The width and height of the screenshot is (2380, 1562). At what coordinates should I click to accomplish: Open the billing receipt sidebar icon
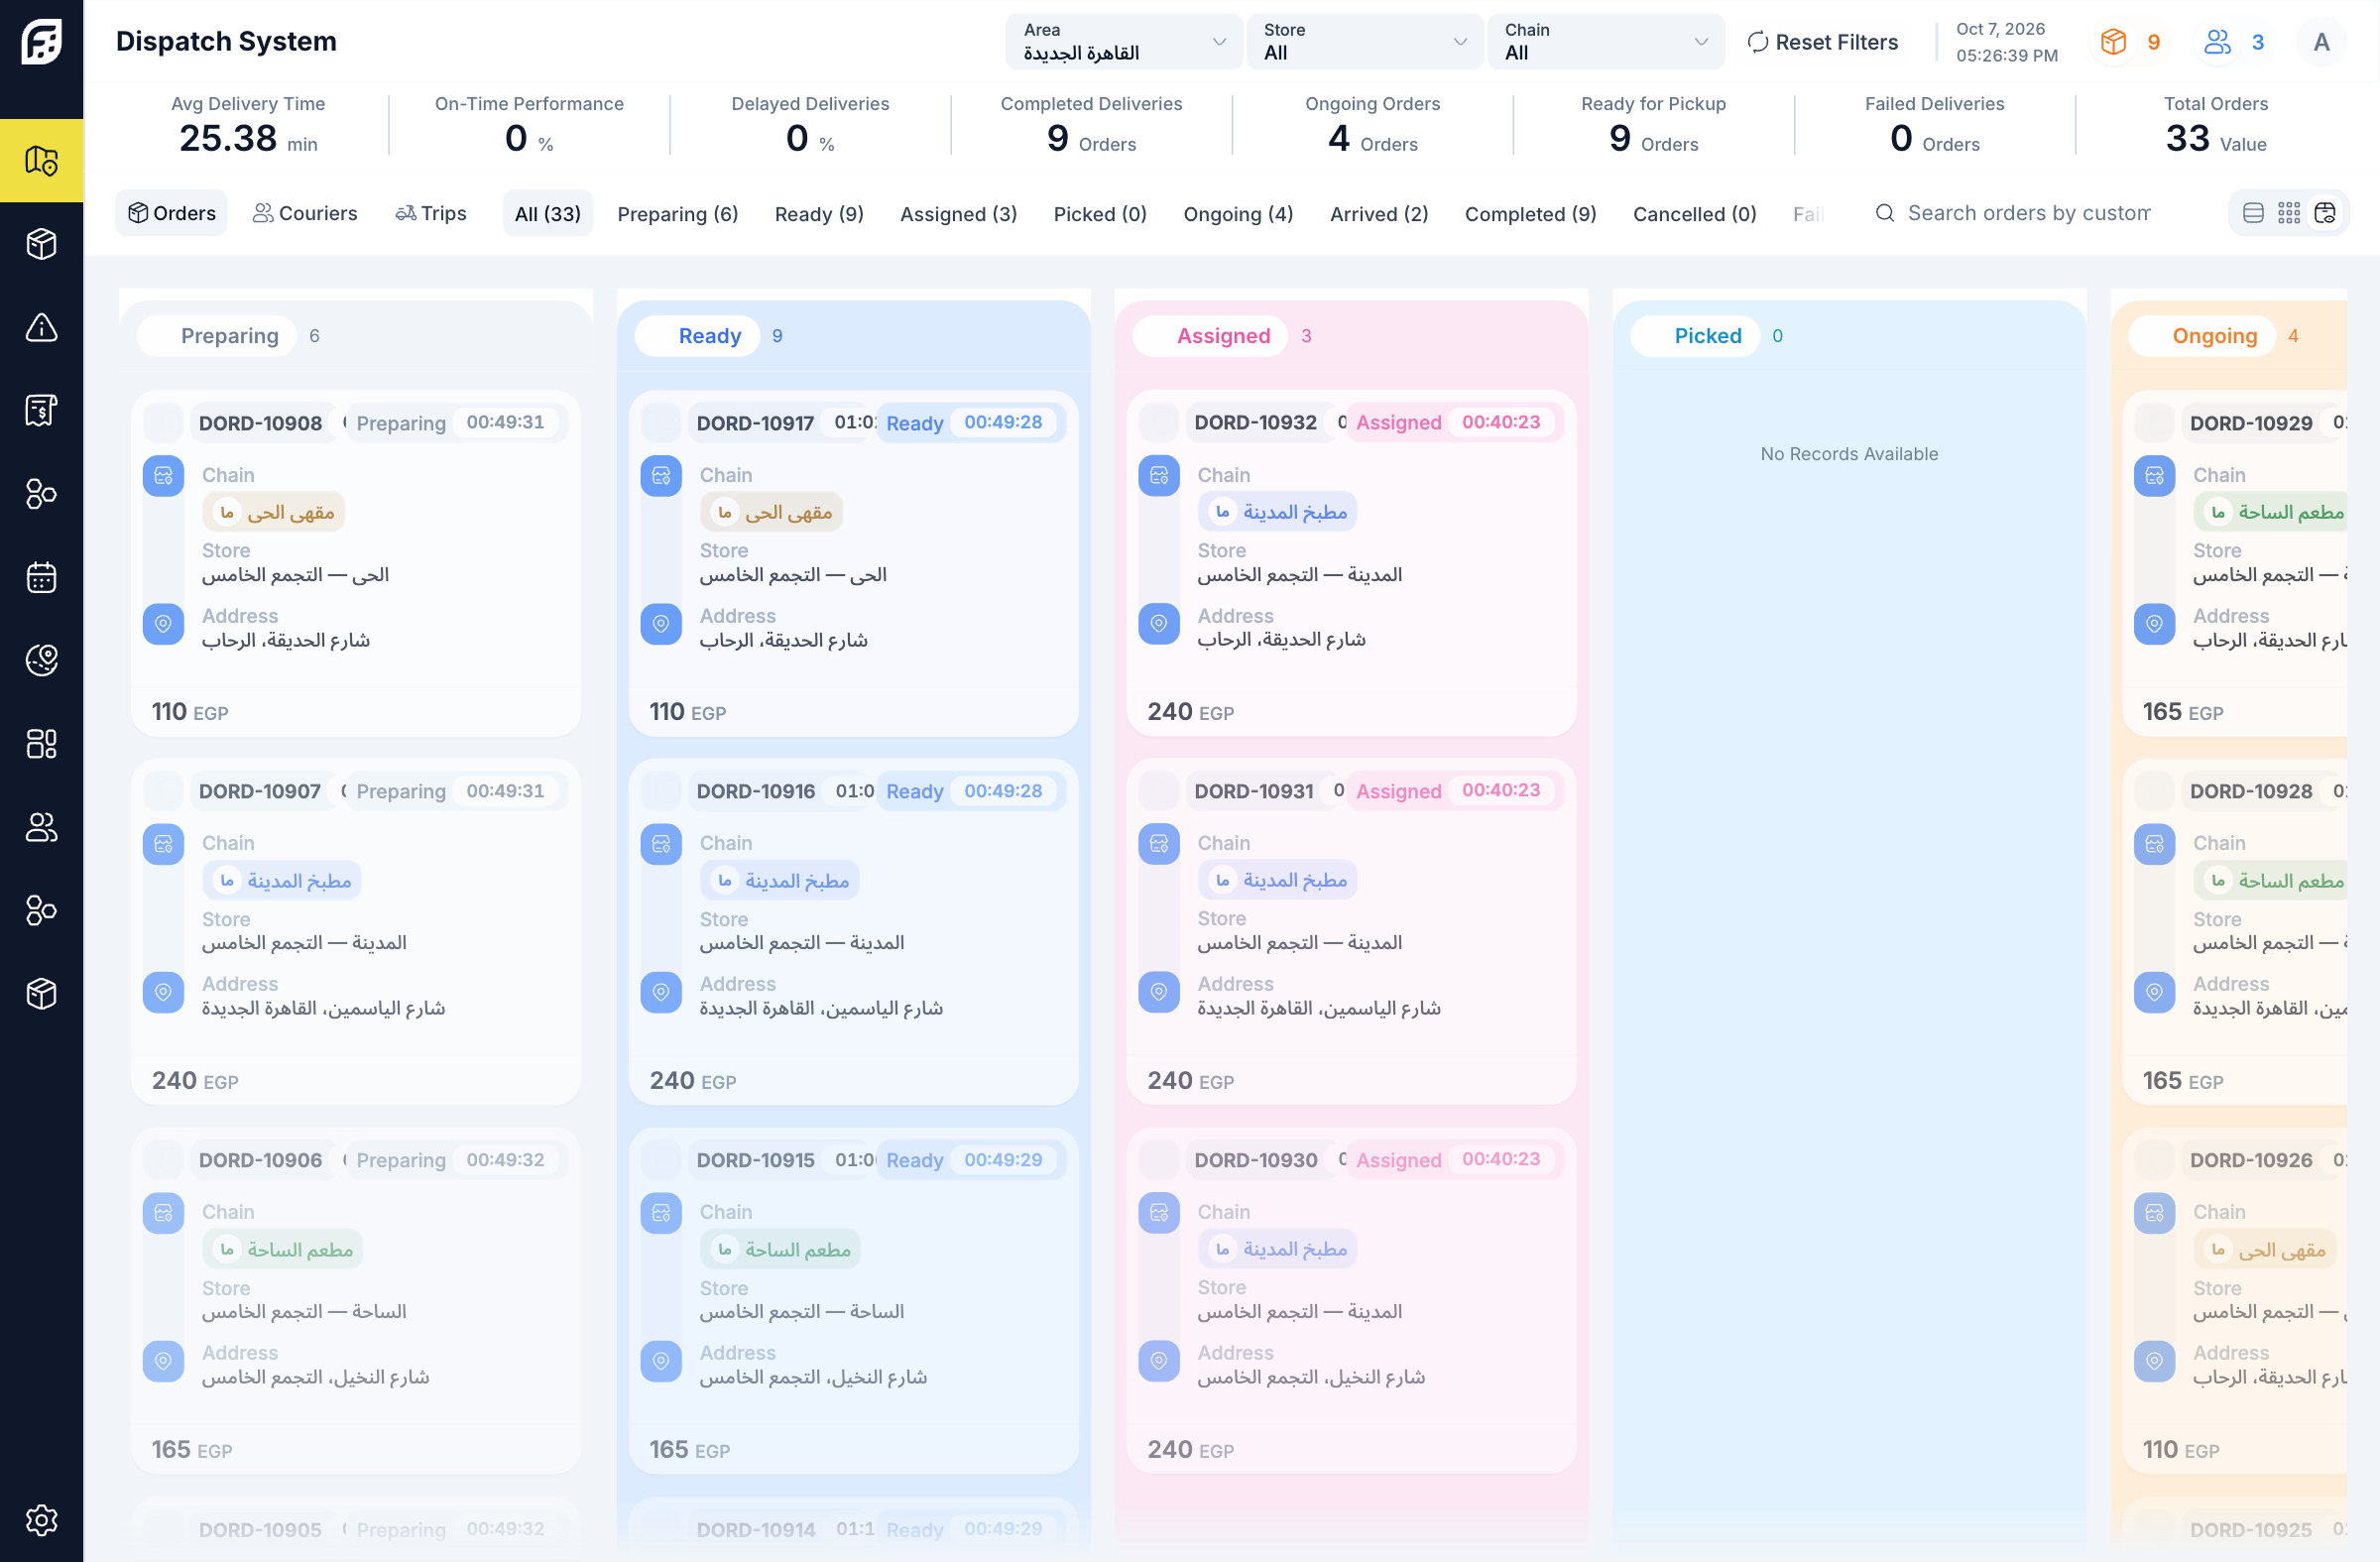[41, 410]
